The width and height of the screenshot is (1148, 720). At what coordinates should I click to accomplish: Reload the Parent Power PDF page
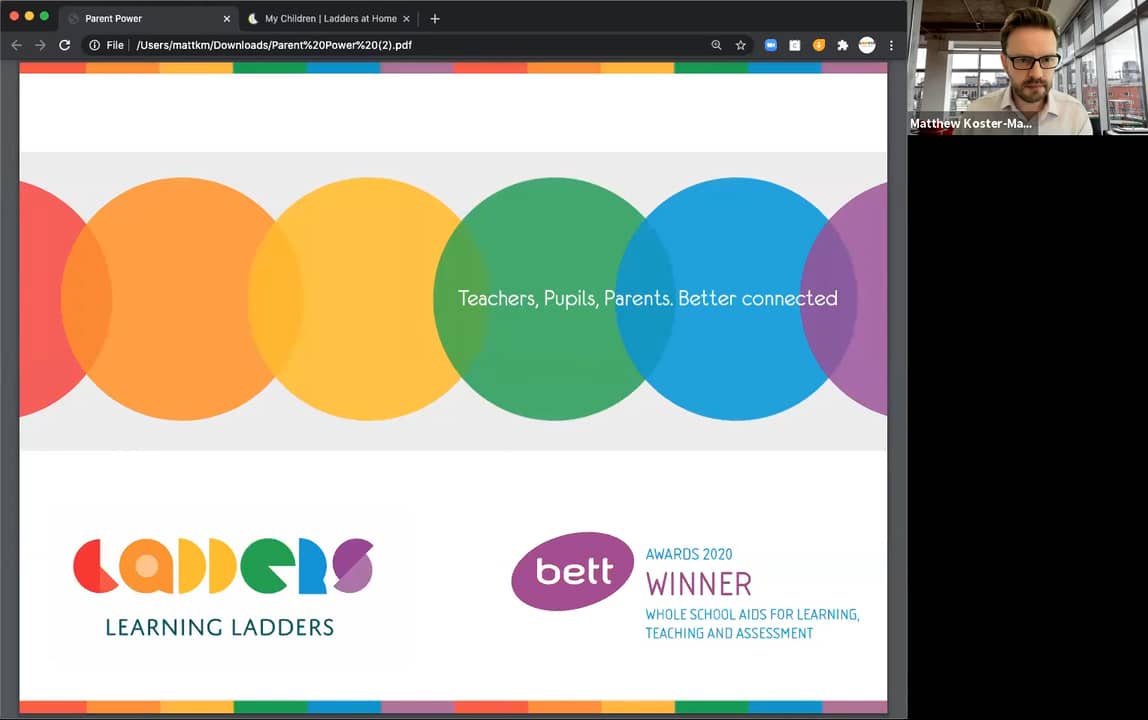tap(64, 45)
